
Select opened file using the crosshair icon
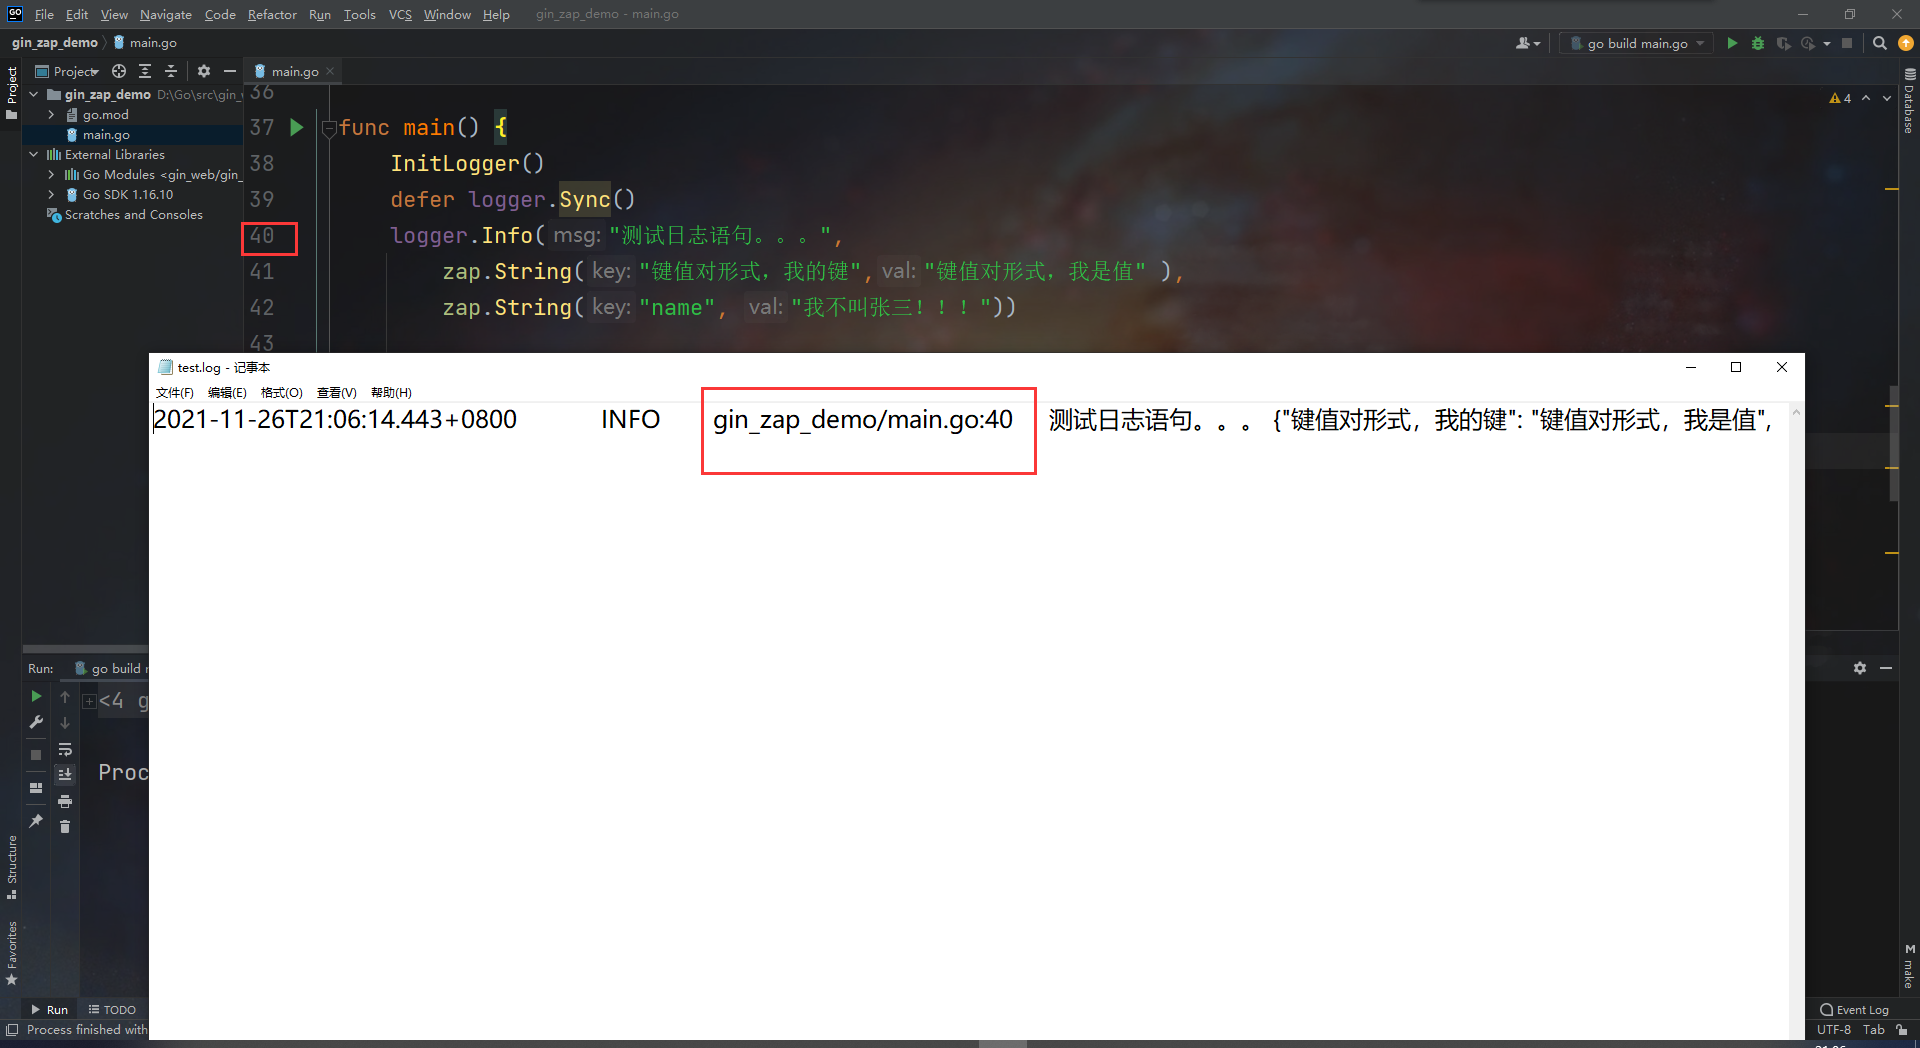[118, 71]
